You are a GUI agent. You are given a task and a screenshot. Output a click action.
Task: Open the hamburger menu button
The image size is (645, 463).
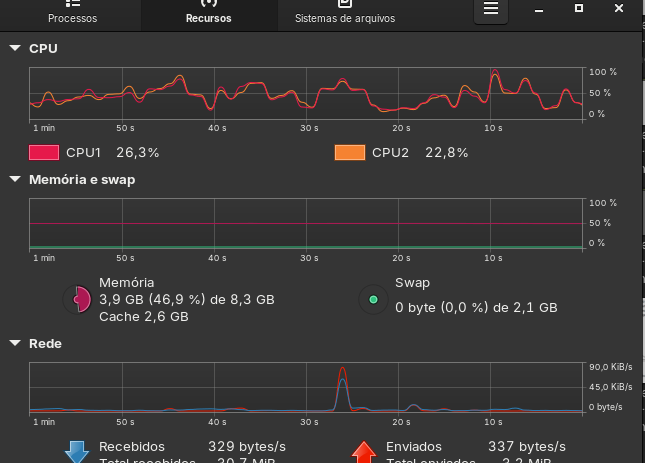click(490, 9)
